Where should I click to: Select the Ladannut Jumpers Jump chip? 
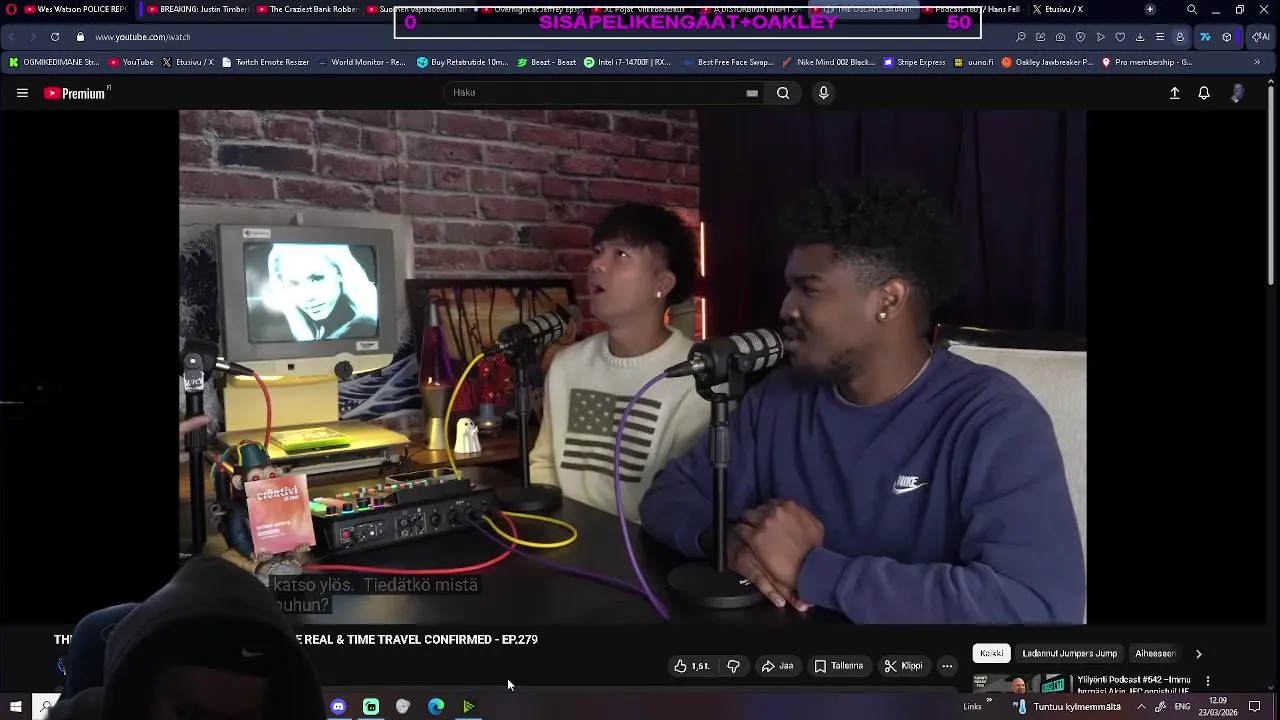click(x=1069, y=654)
